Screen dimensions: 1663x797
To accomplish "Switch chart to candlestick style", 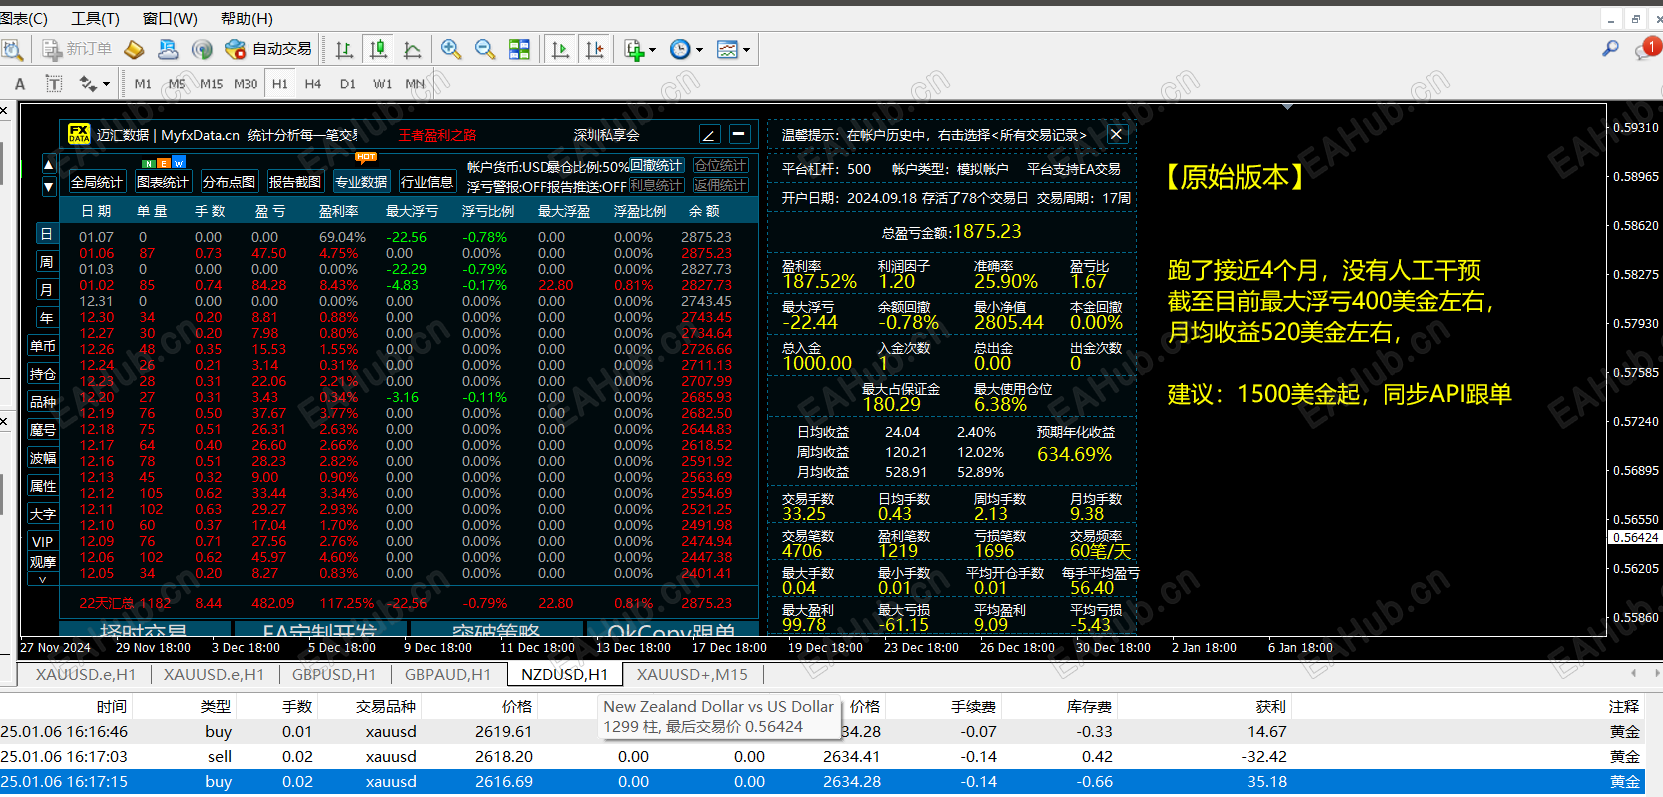I will point(378,49).
